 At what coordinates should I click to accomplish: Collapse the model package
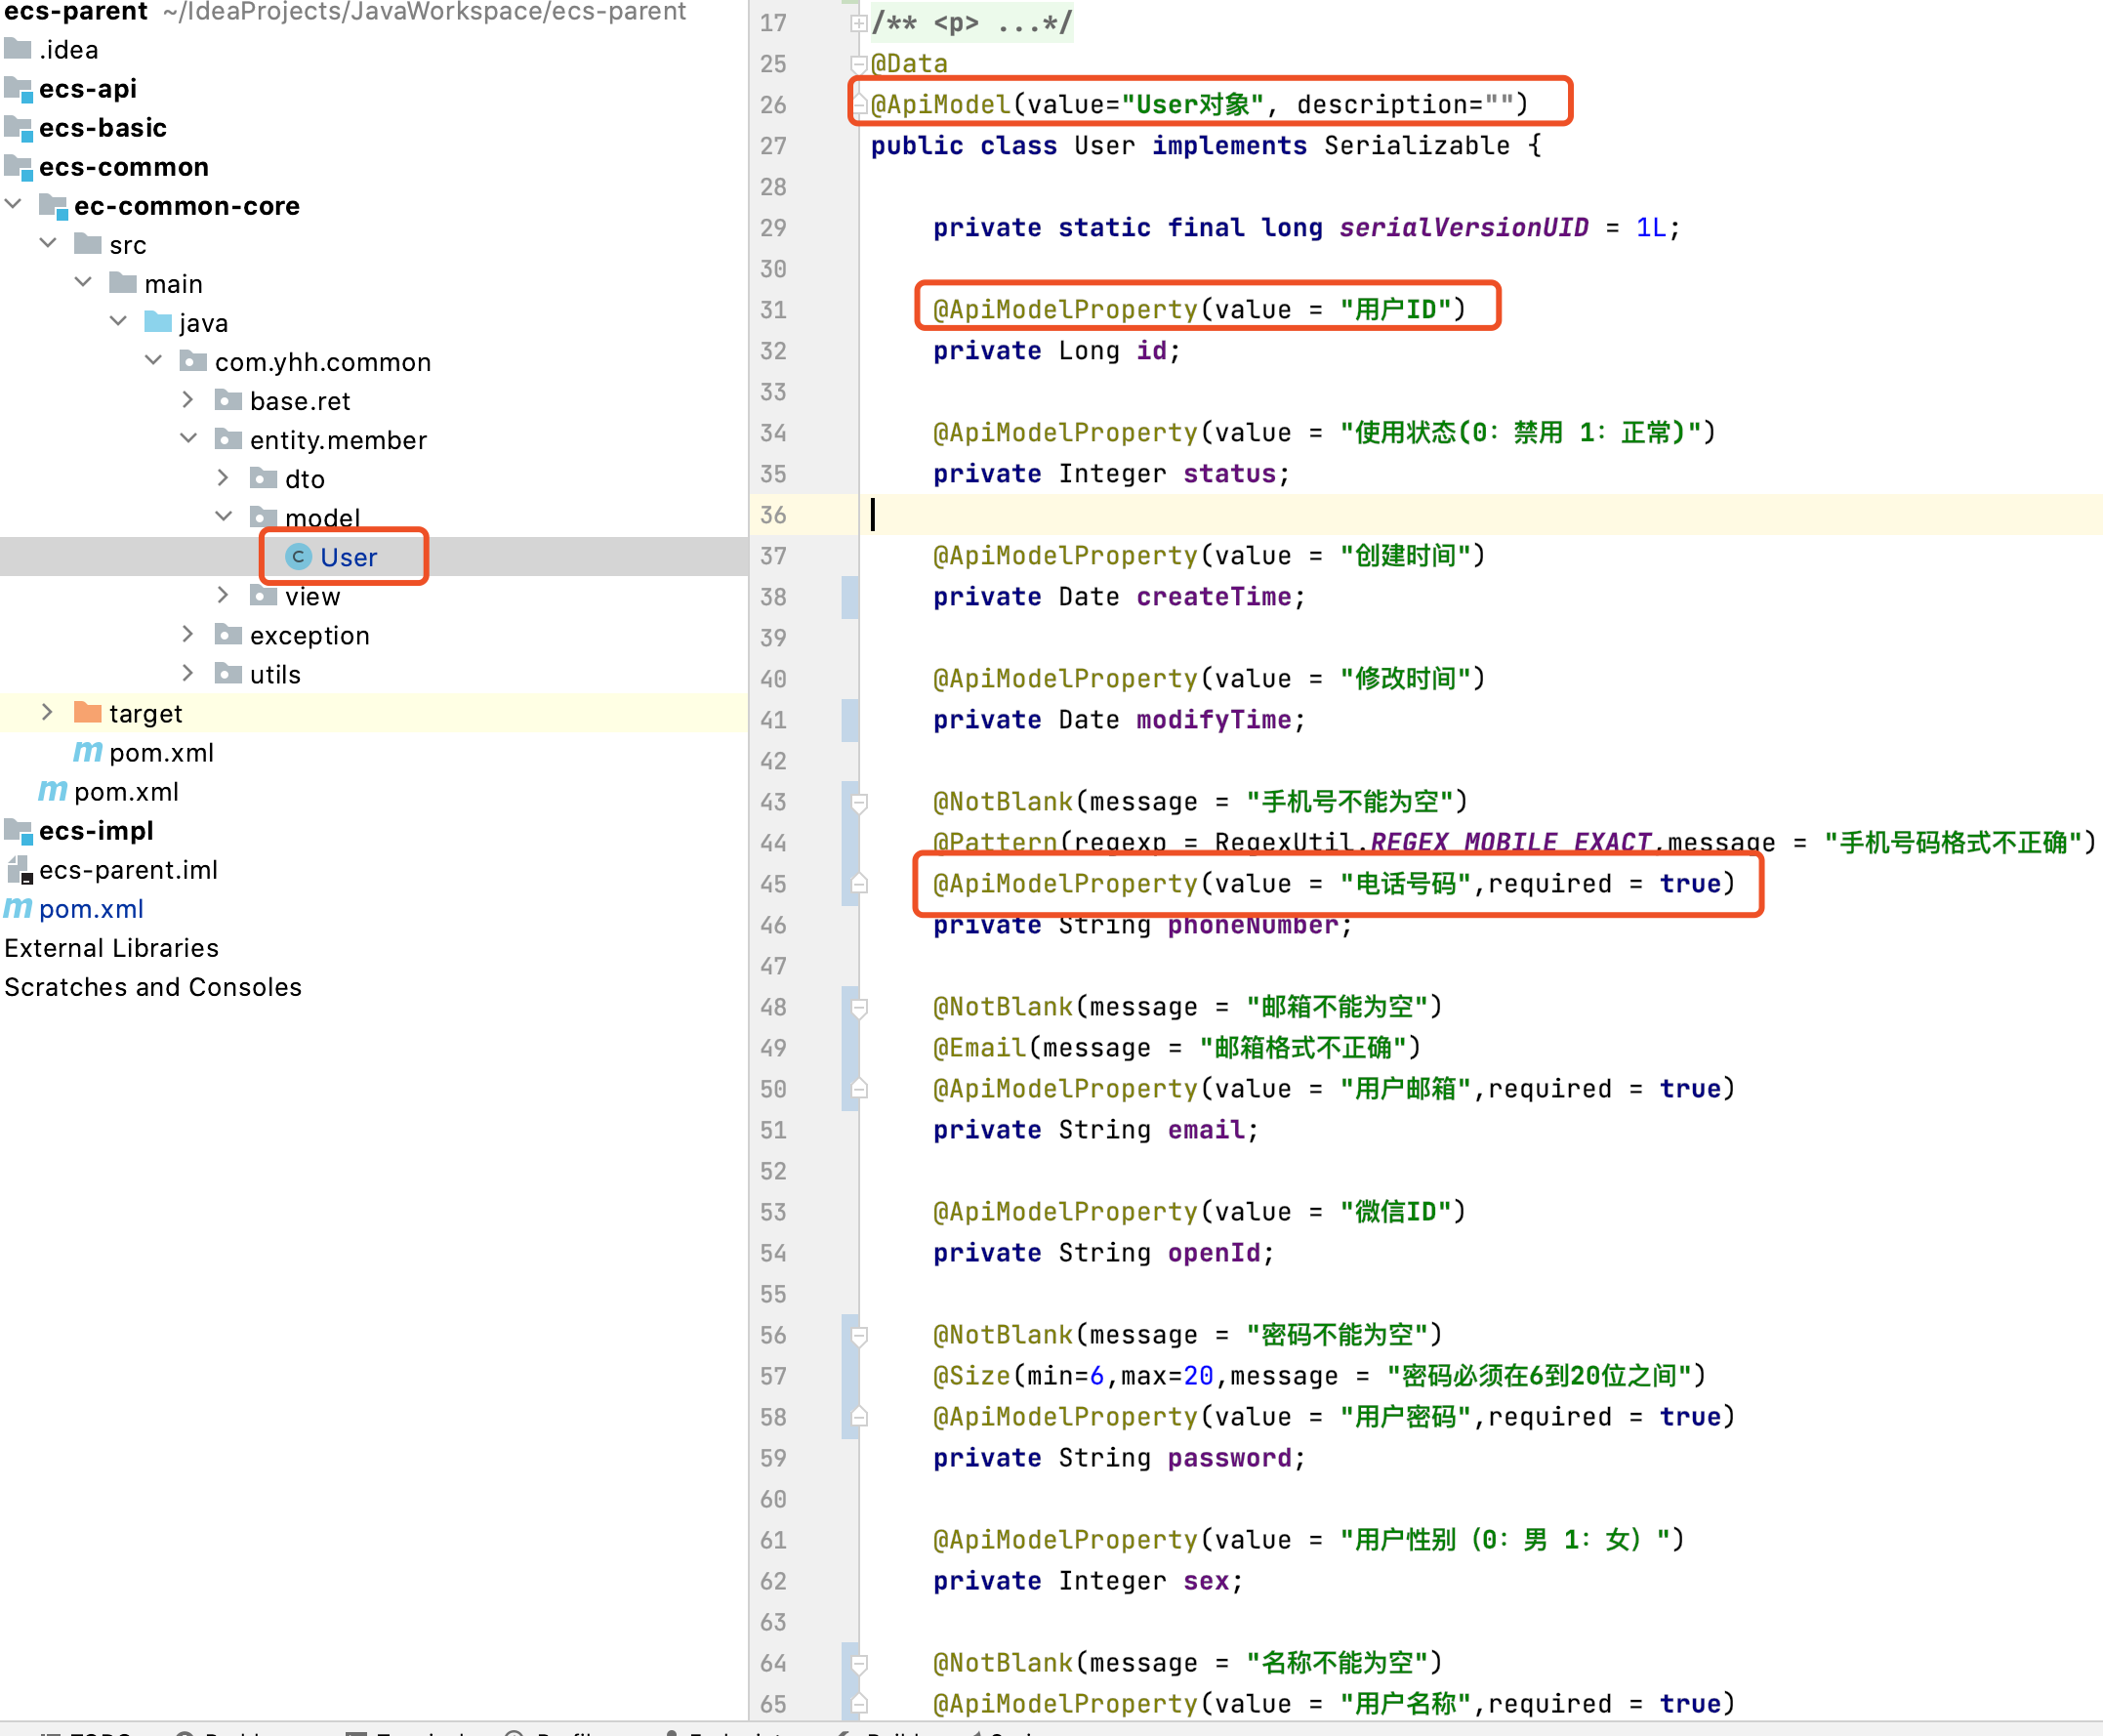224,517
